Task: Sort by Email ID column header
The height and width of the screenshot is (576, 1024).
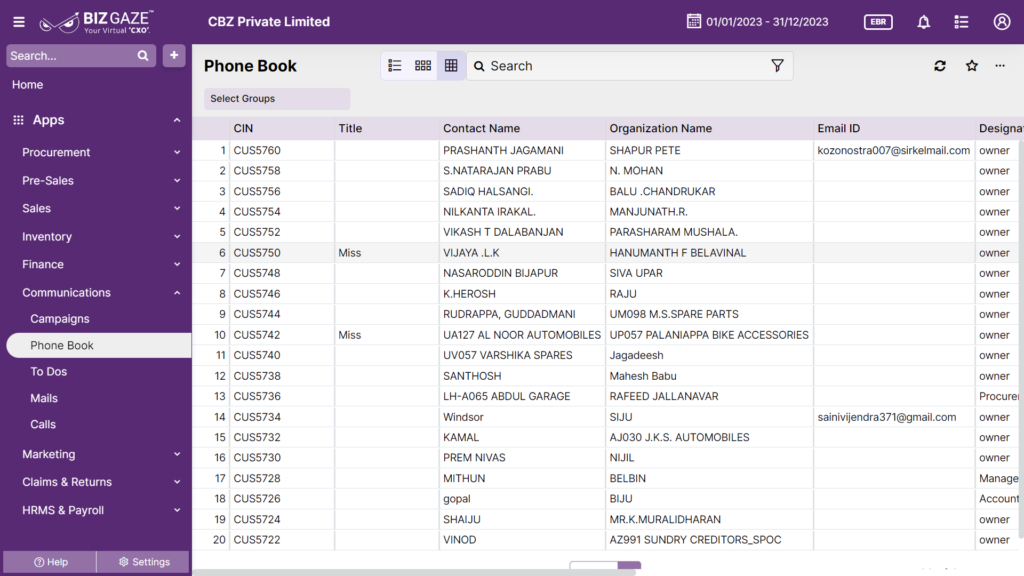Action: 839,129
